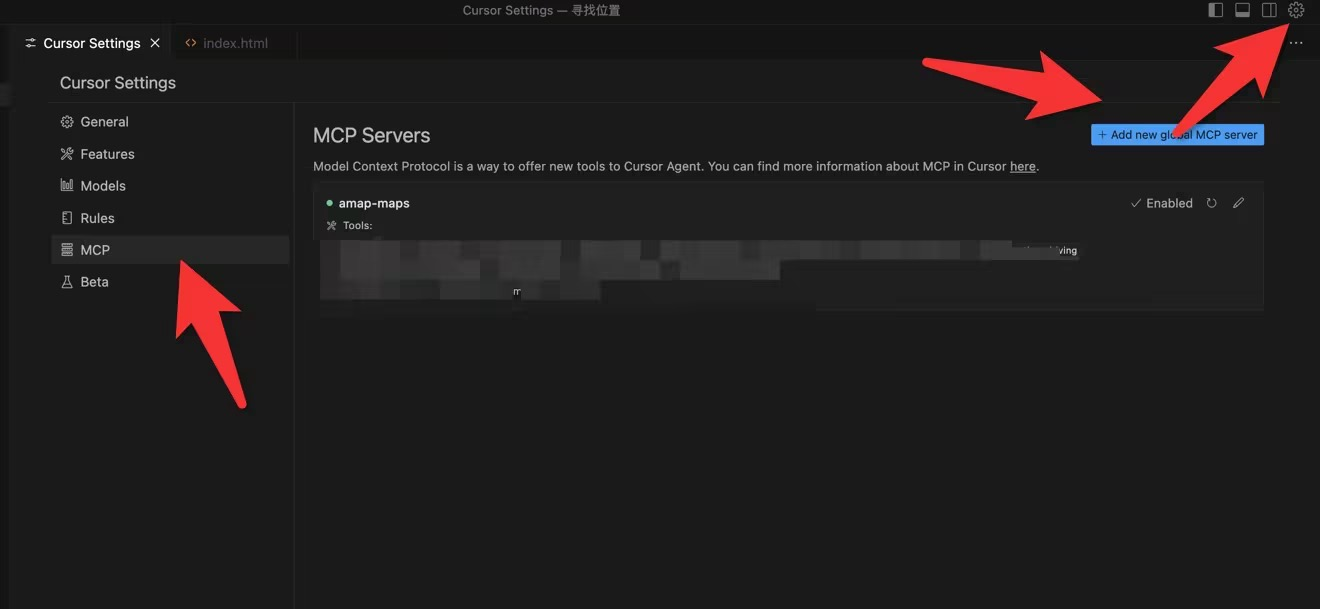Open the editor more actions ellipsis
Screen dimensions: 1320x609
[1296, 43]
